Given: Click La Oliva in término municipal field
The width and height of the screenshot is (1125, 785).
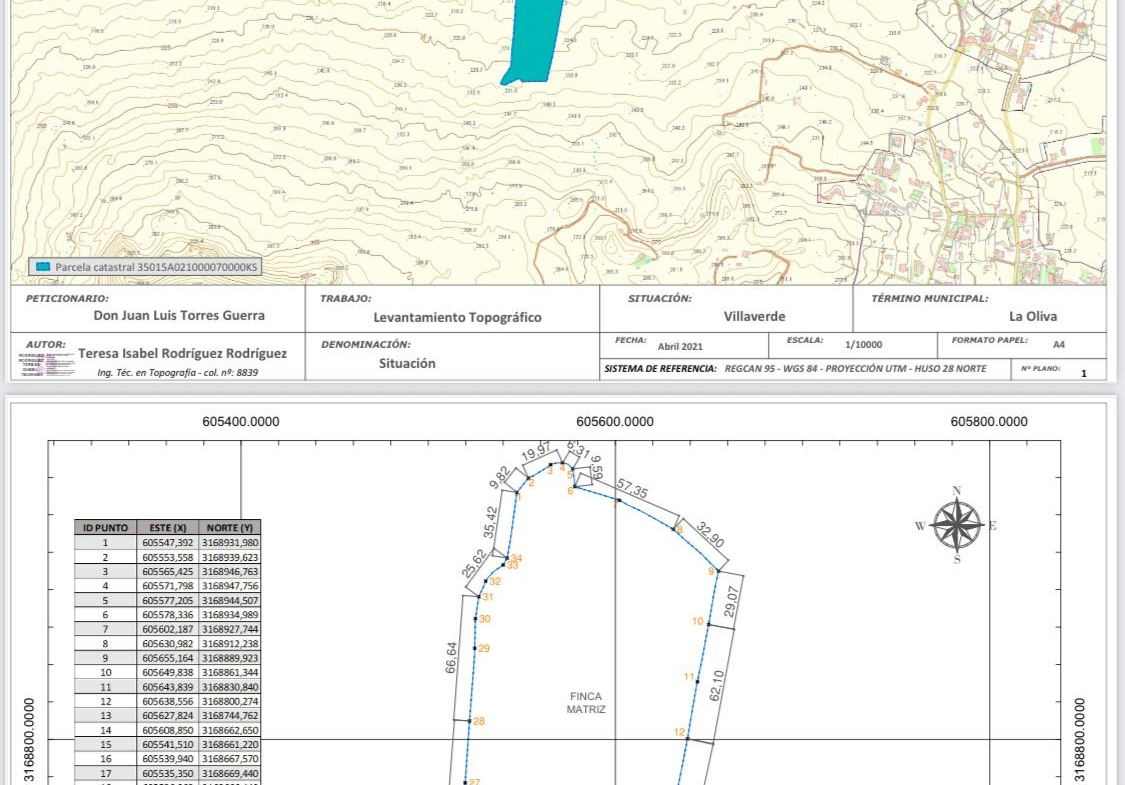Looking at the screenshot, I should 1032,316.
